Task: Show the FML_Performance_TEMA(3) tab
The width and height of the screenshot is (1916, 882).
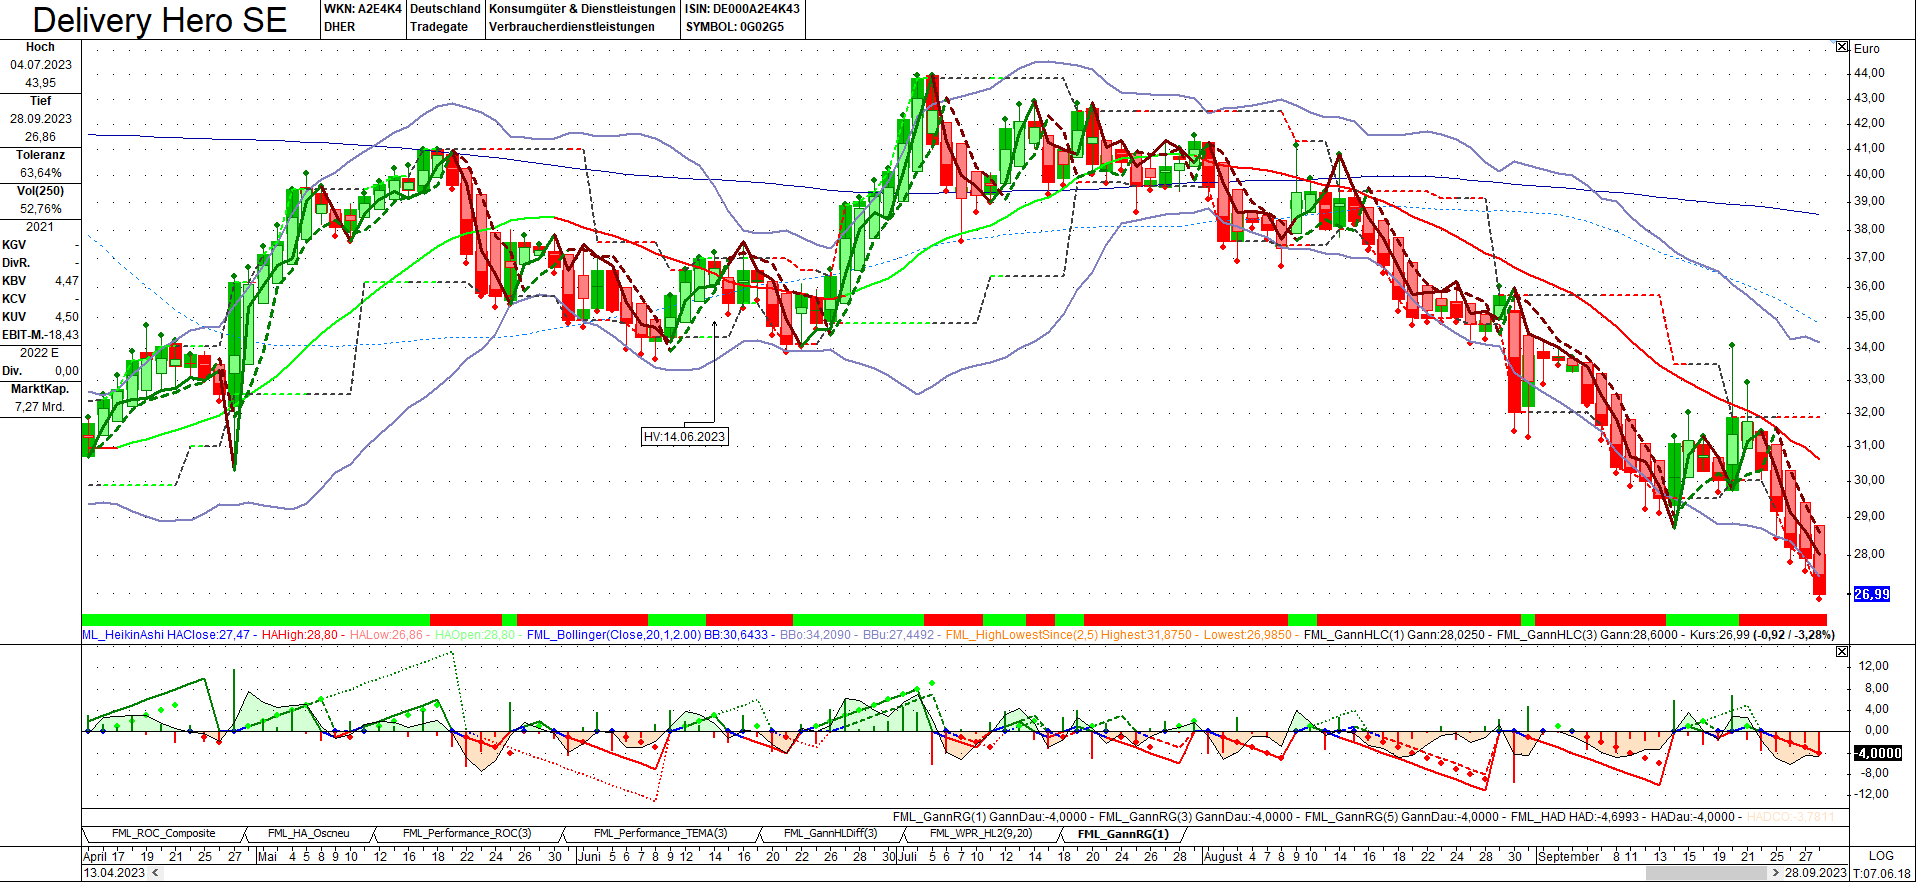Action: coord(660,833)
